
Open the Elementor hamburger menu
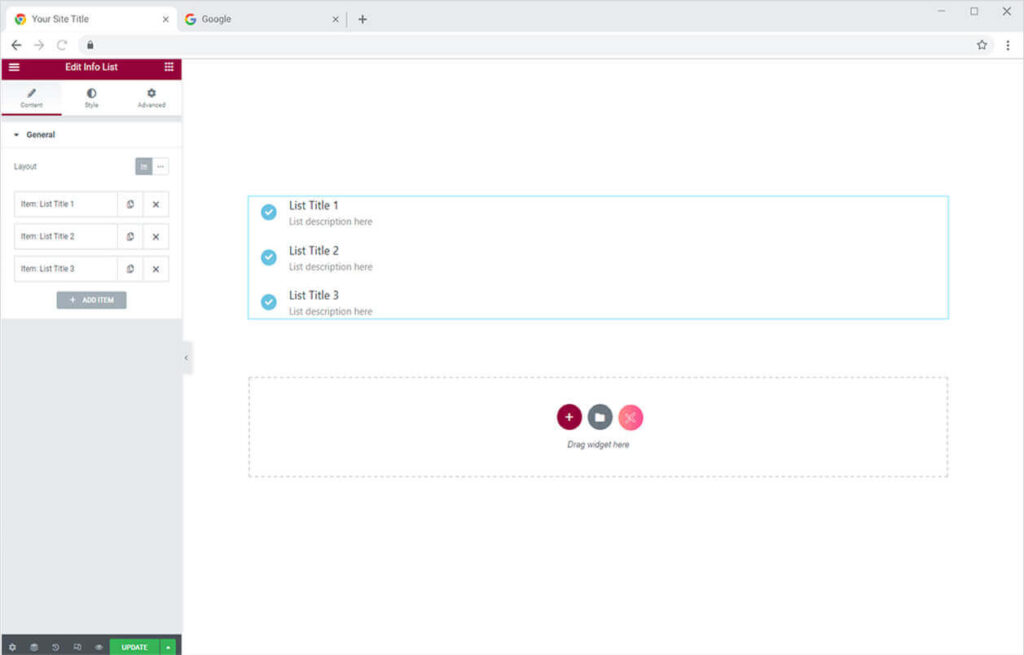click(14, 67)
